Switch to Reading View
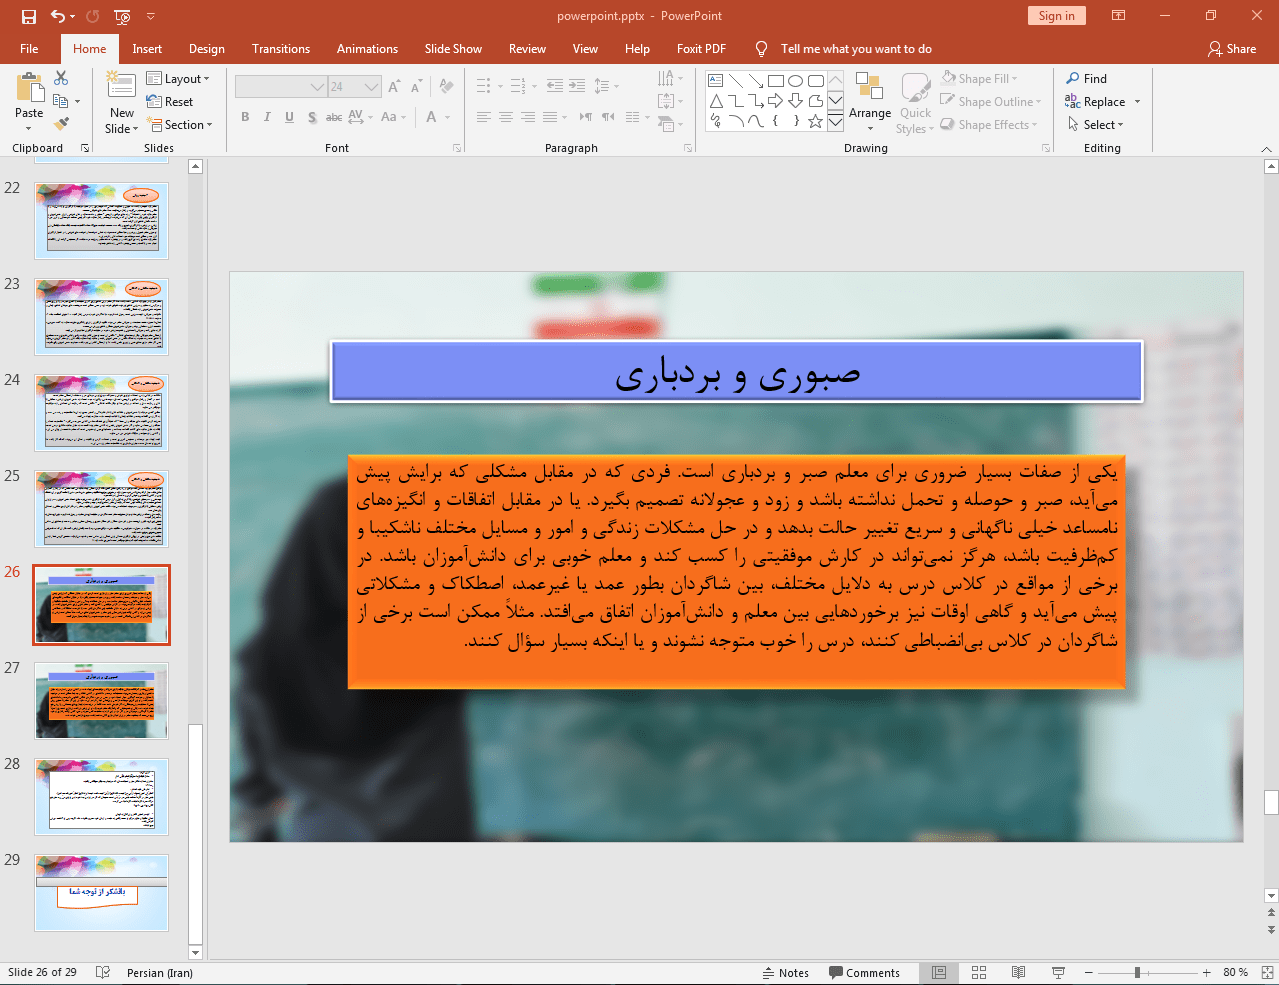 pos(1018,972)
